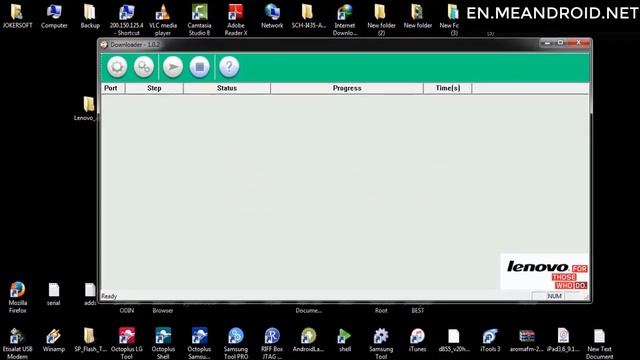Maximize the Downloader window
The image size is (640, 360).
coord(561,43)
